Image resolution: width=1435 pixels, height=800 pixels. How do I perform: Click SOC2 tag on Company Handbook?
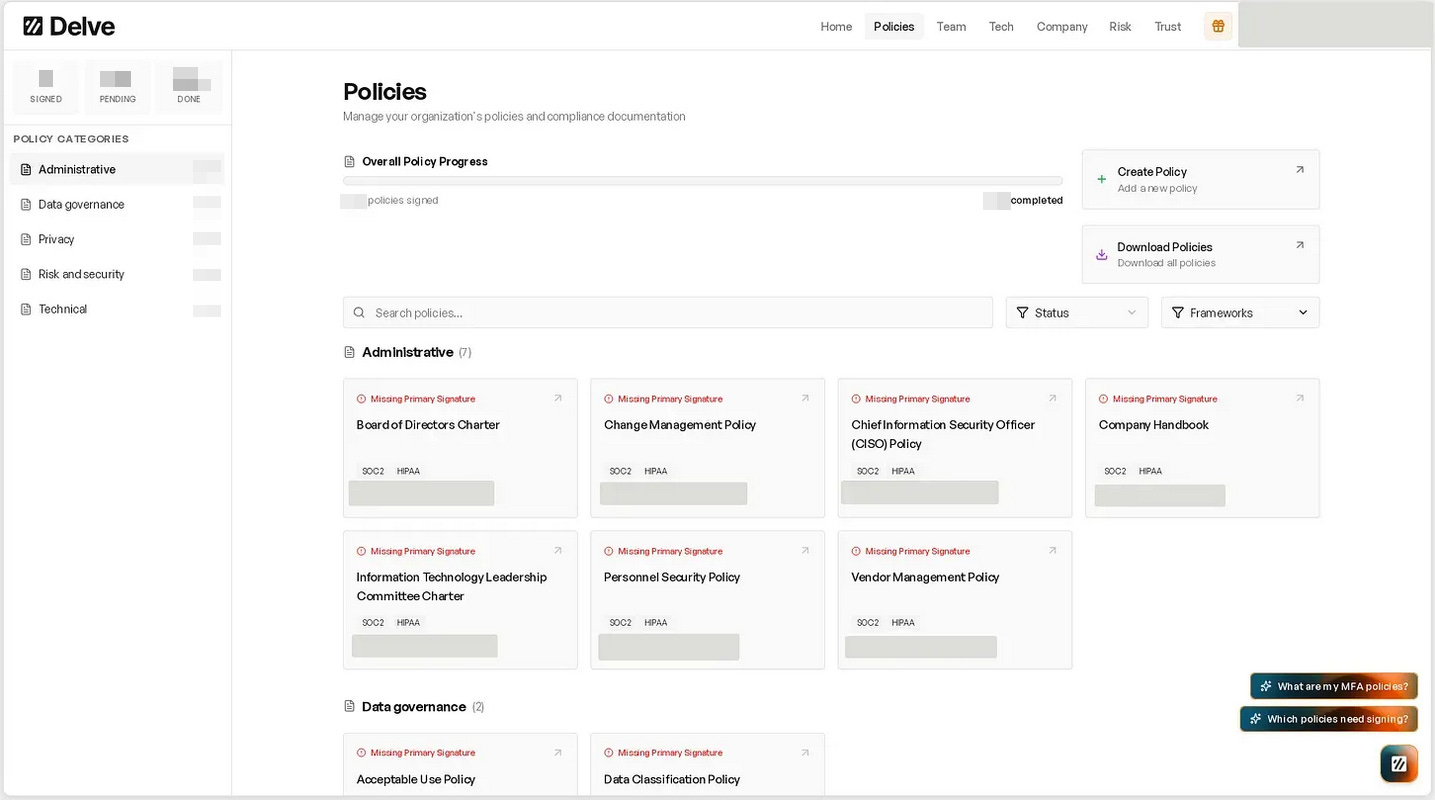[x=1115, y=471]
